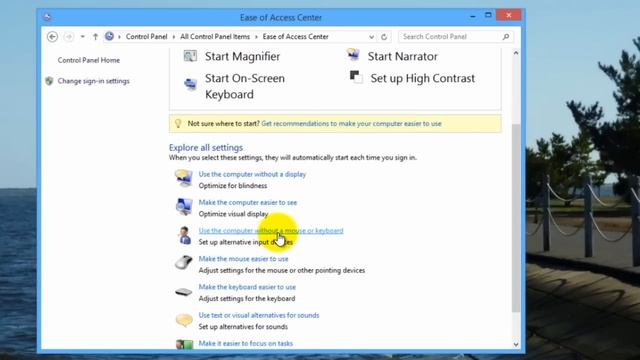Click the Start Magnifier icon
The image size is (640, 360).
pos(190,56)
